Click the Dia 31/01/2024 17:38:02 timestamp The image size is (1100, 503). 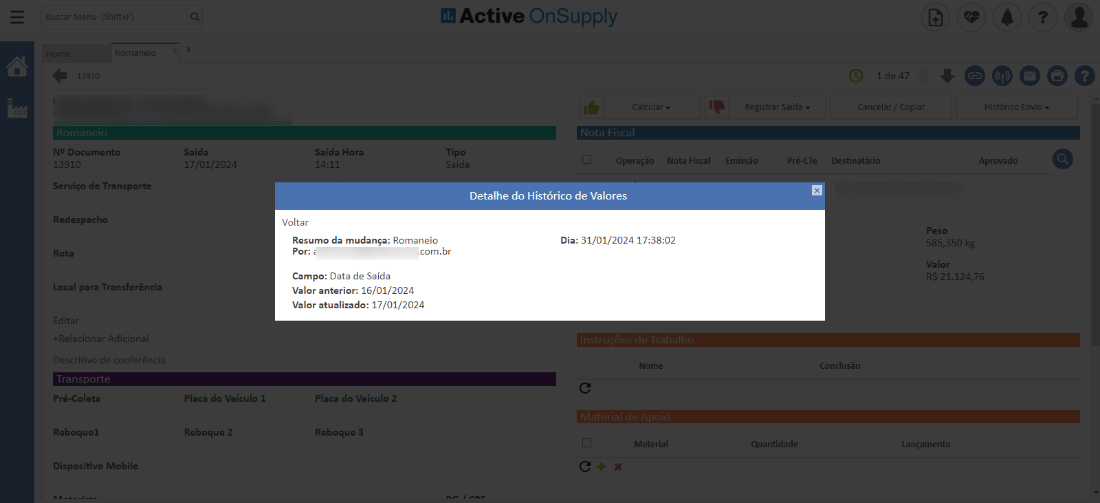[x=618, y=240]
